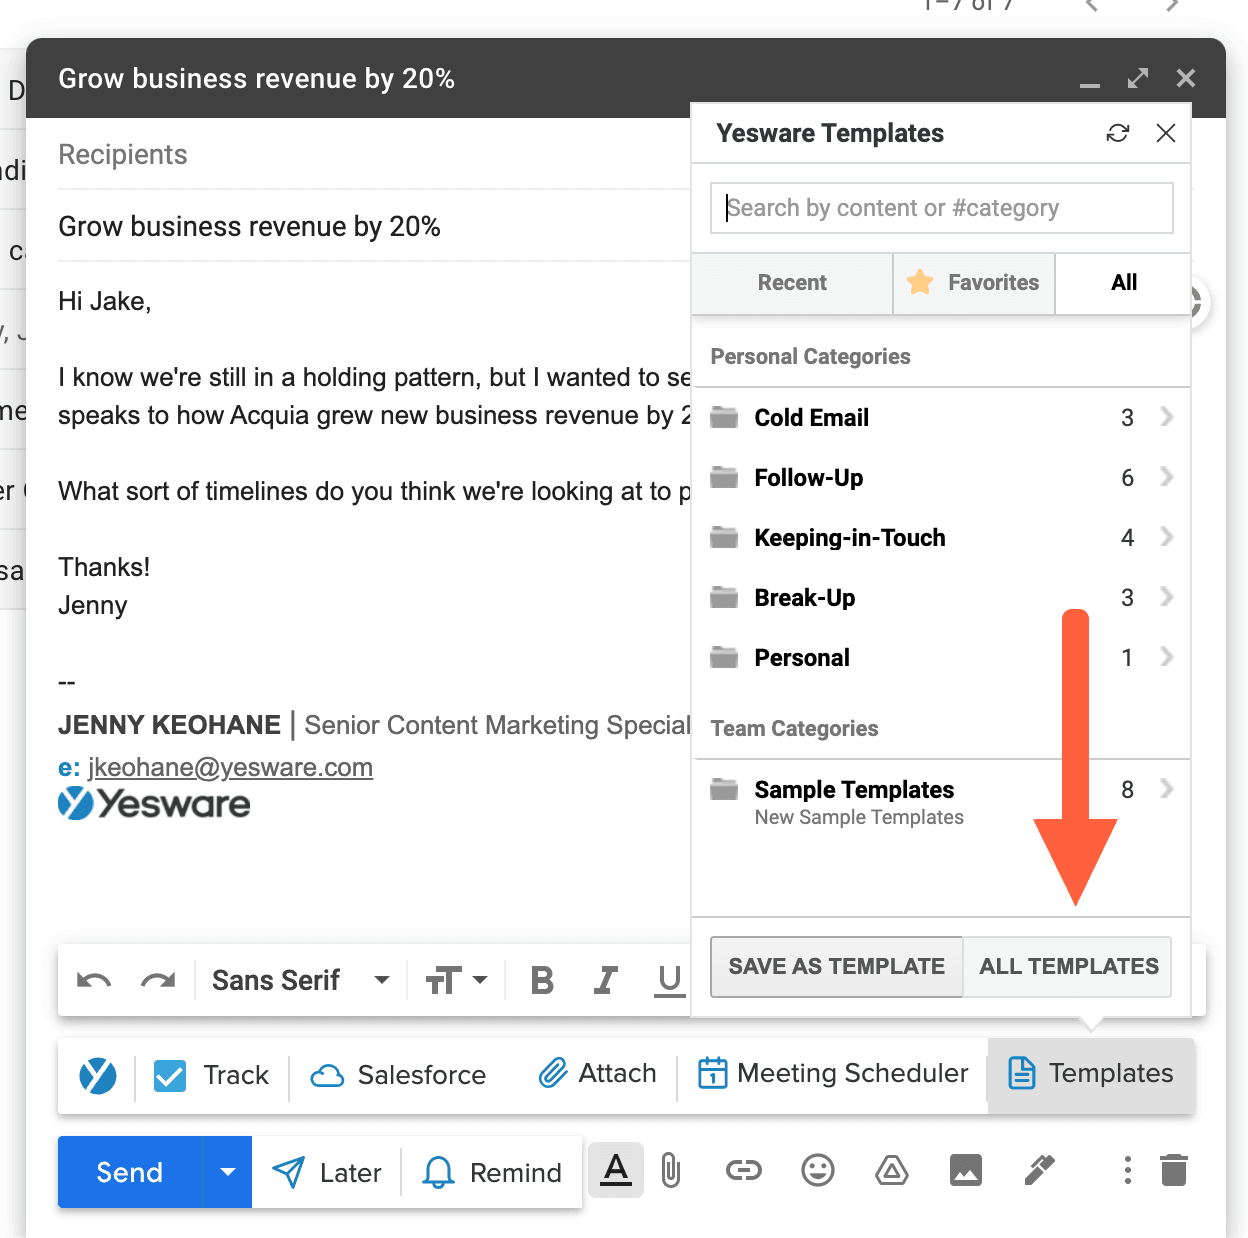The image size is (1248, 1238).
Task: Open the Yesware menu icon
Action: tap(95, 1076)
